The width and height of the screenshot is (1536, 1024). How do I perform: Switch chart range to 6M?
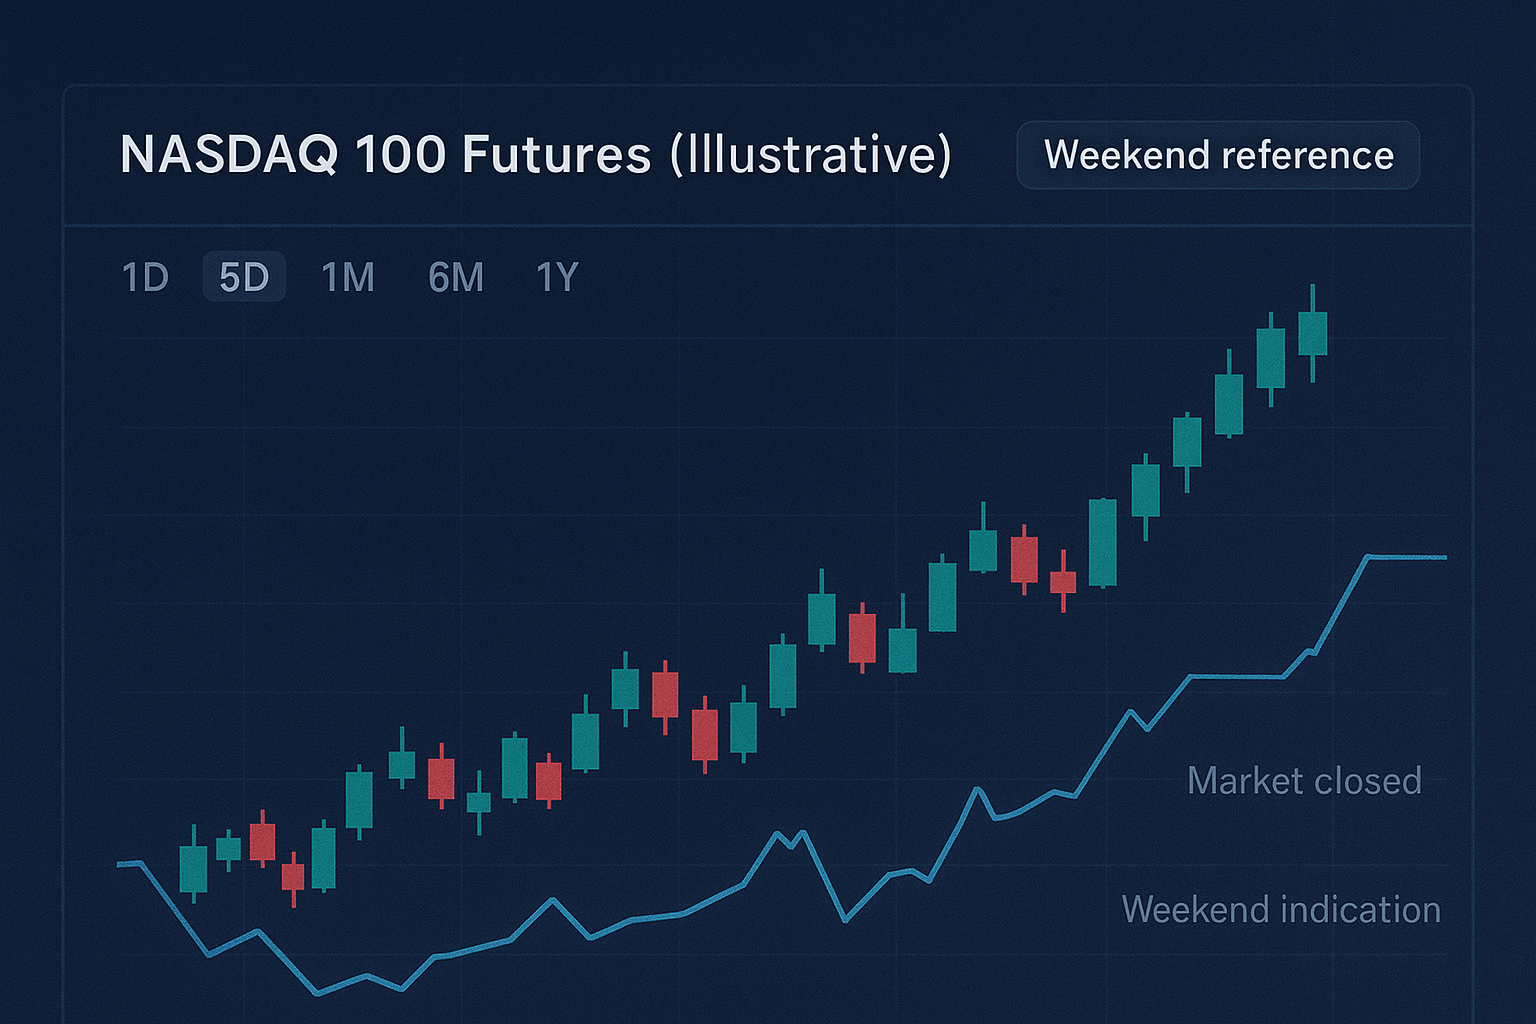click(x=456, y=277)
